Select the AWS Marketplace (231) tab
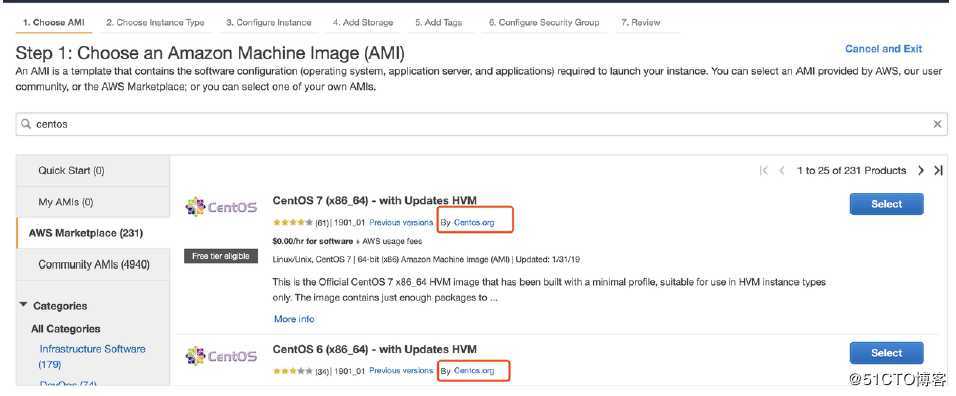 pos(93,233)
